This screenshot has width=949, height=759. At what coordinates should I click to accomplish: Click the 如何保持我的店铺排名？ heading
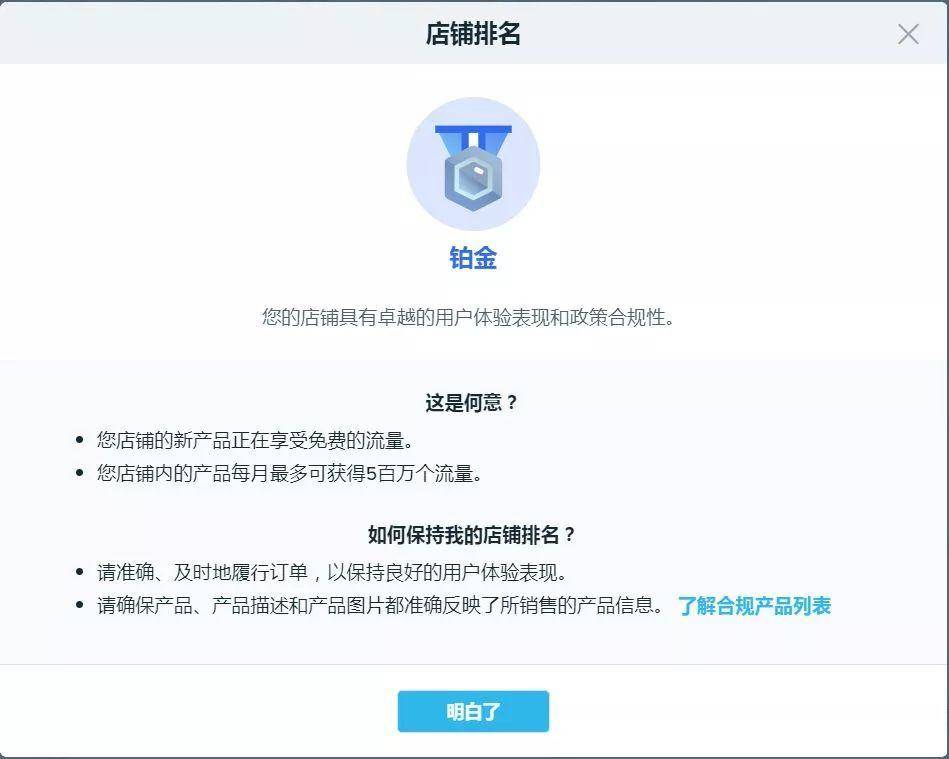[472, 534]
